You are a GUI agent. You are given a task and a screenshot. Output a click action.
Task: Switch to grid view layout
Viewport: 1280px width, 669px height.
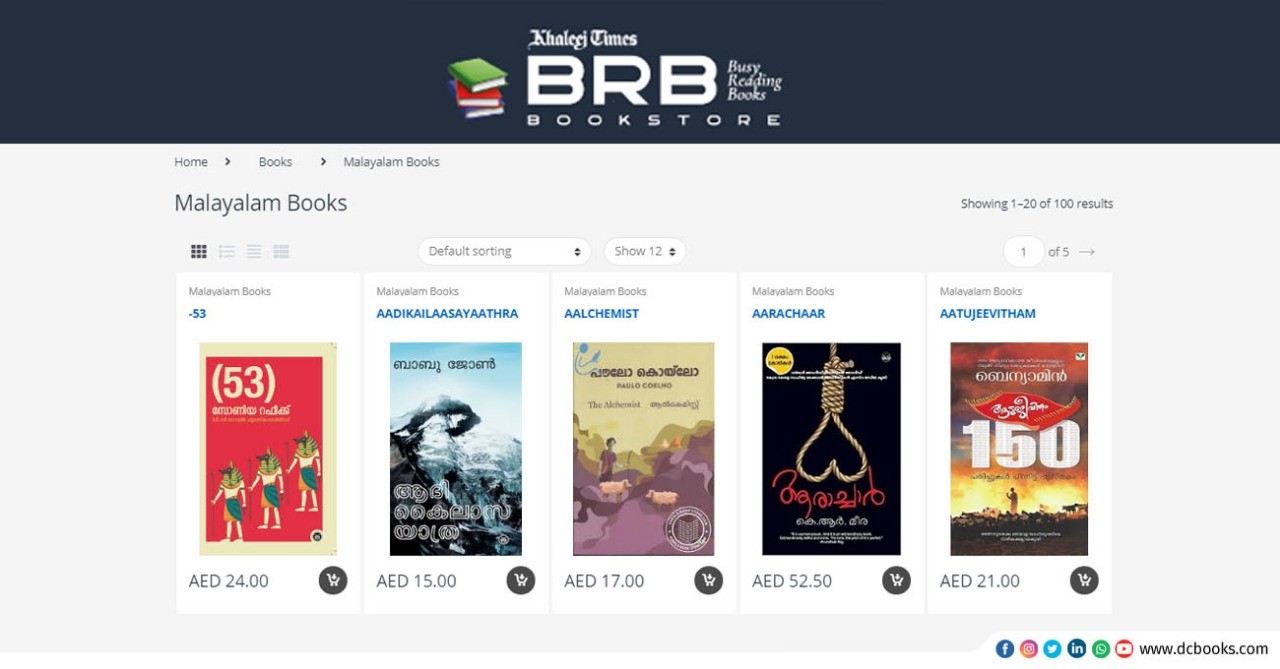pos(199,251)
